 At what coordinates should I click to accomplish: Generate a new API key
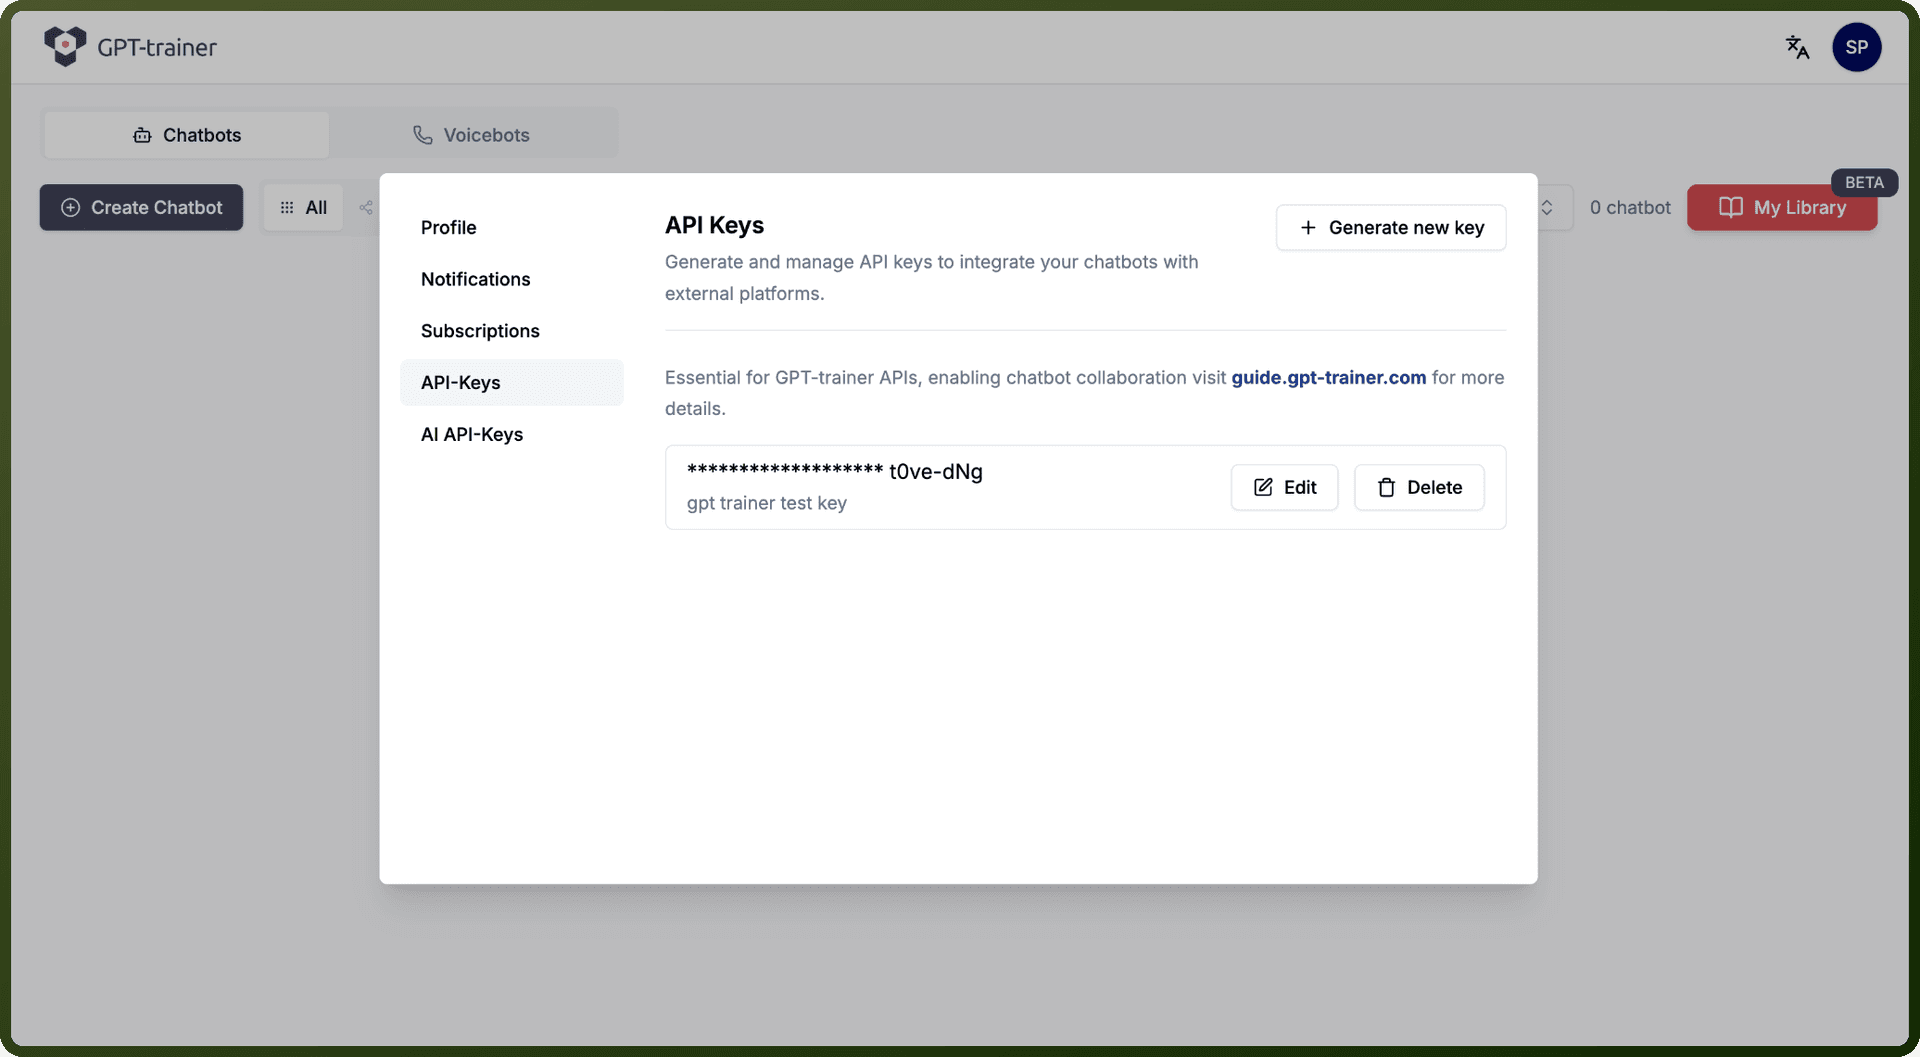click(x=1391, y=227)
